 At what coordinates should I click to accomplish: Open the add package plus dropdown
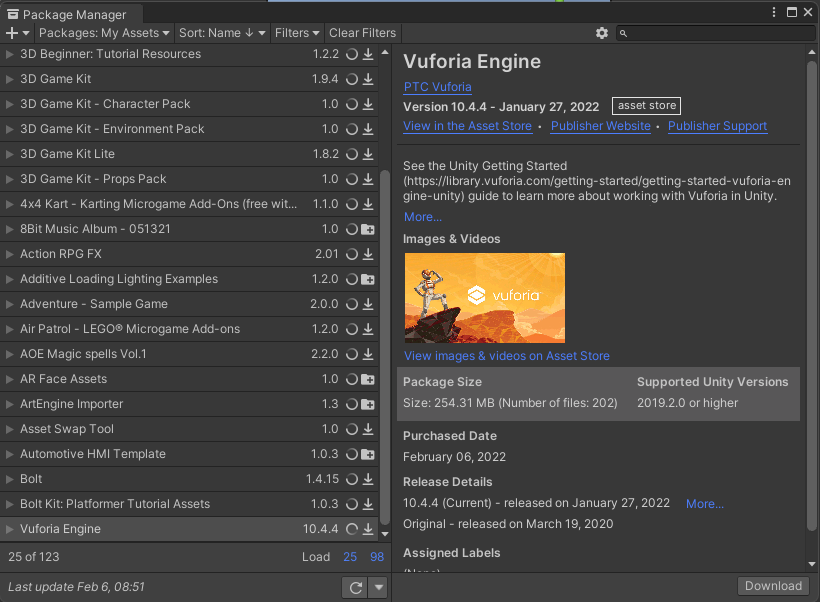pyautogui.click(x=17, y=33)
